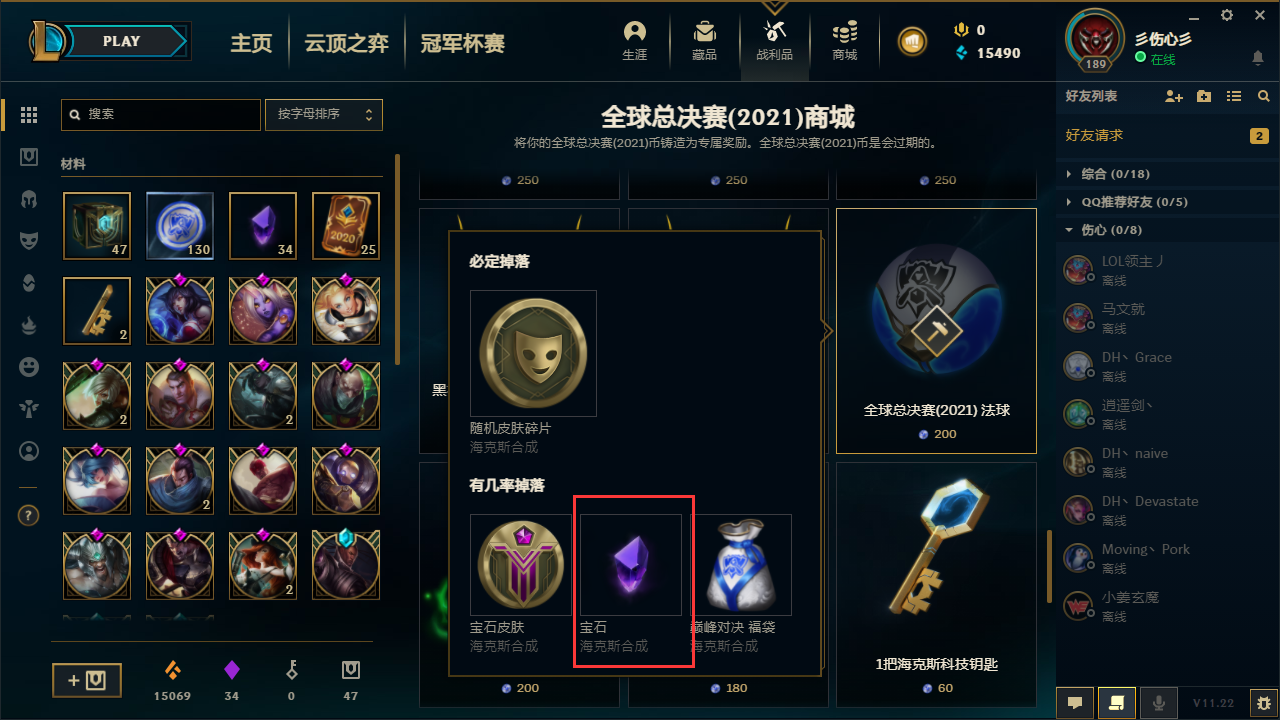Open the help question mark icon

coord(29,516)
